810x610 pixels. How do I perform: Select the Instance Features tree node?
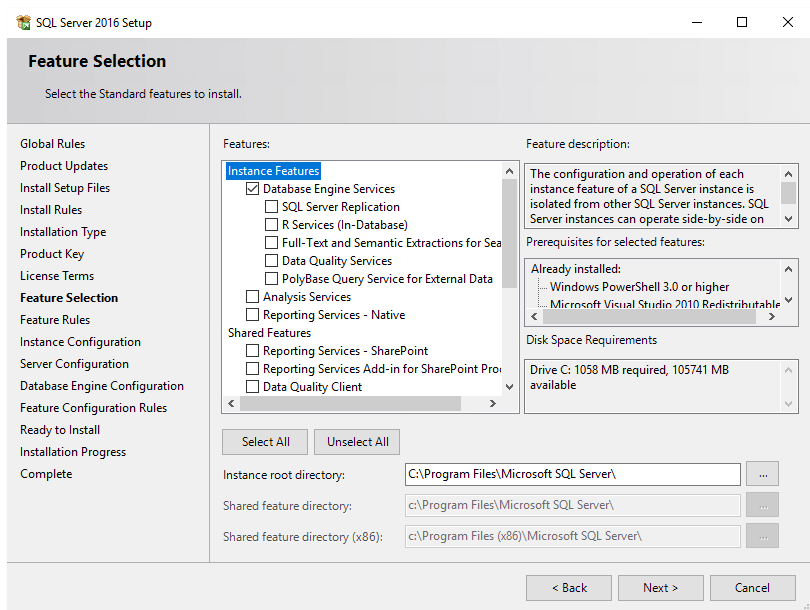point(273,171)
